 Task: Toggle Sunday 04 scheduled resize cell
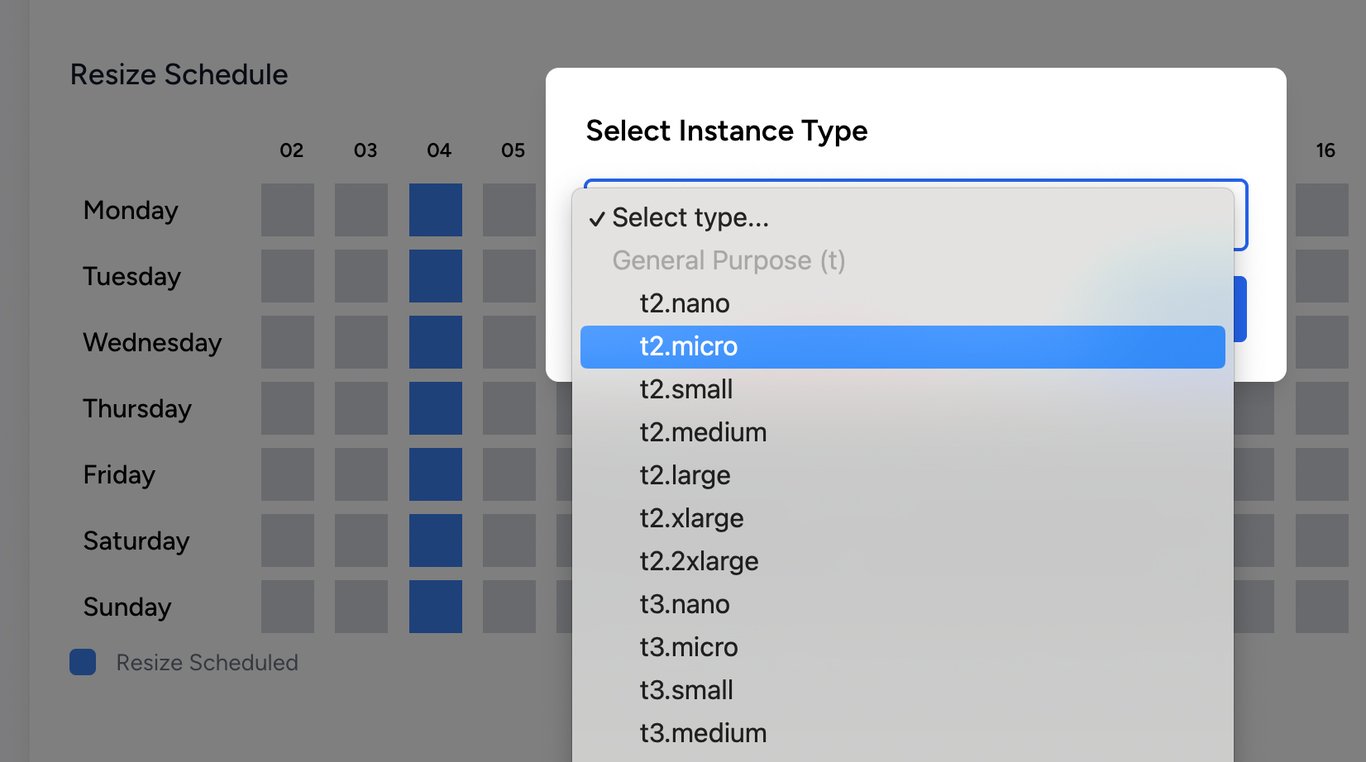click(x=435, y=607)
